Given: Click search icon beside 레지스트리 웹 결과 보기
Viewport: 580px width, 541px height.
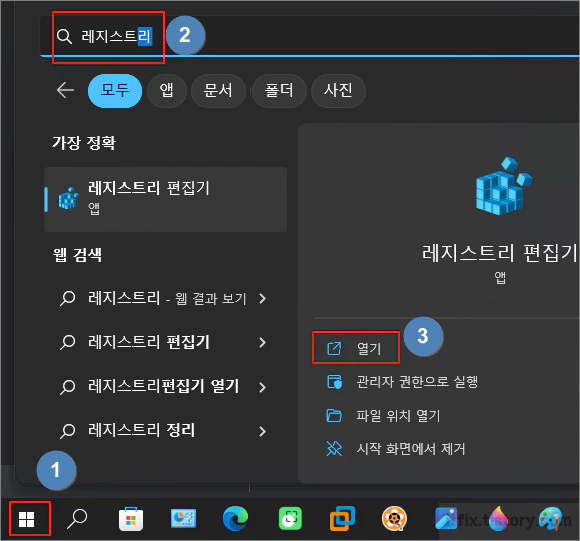Looking at the screenshot, I should coord(68,298).
